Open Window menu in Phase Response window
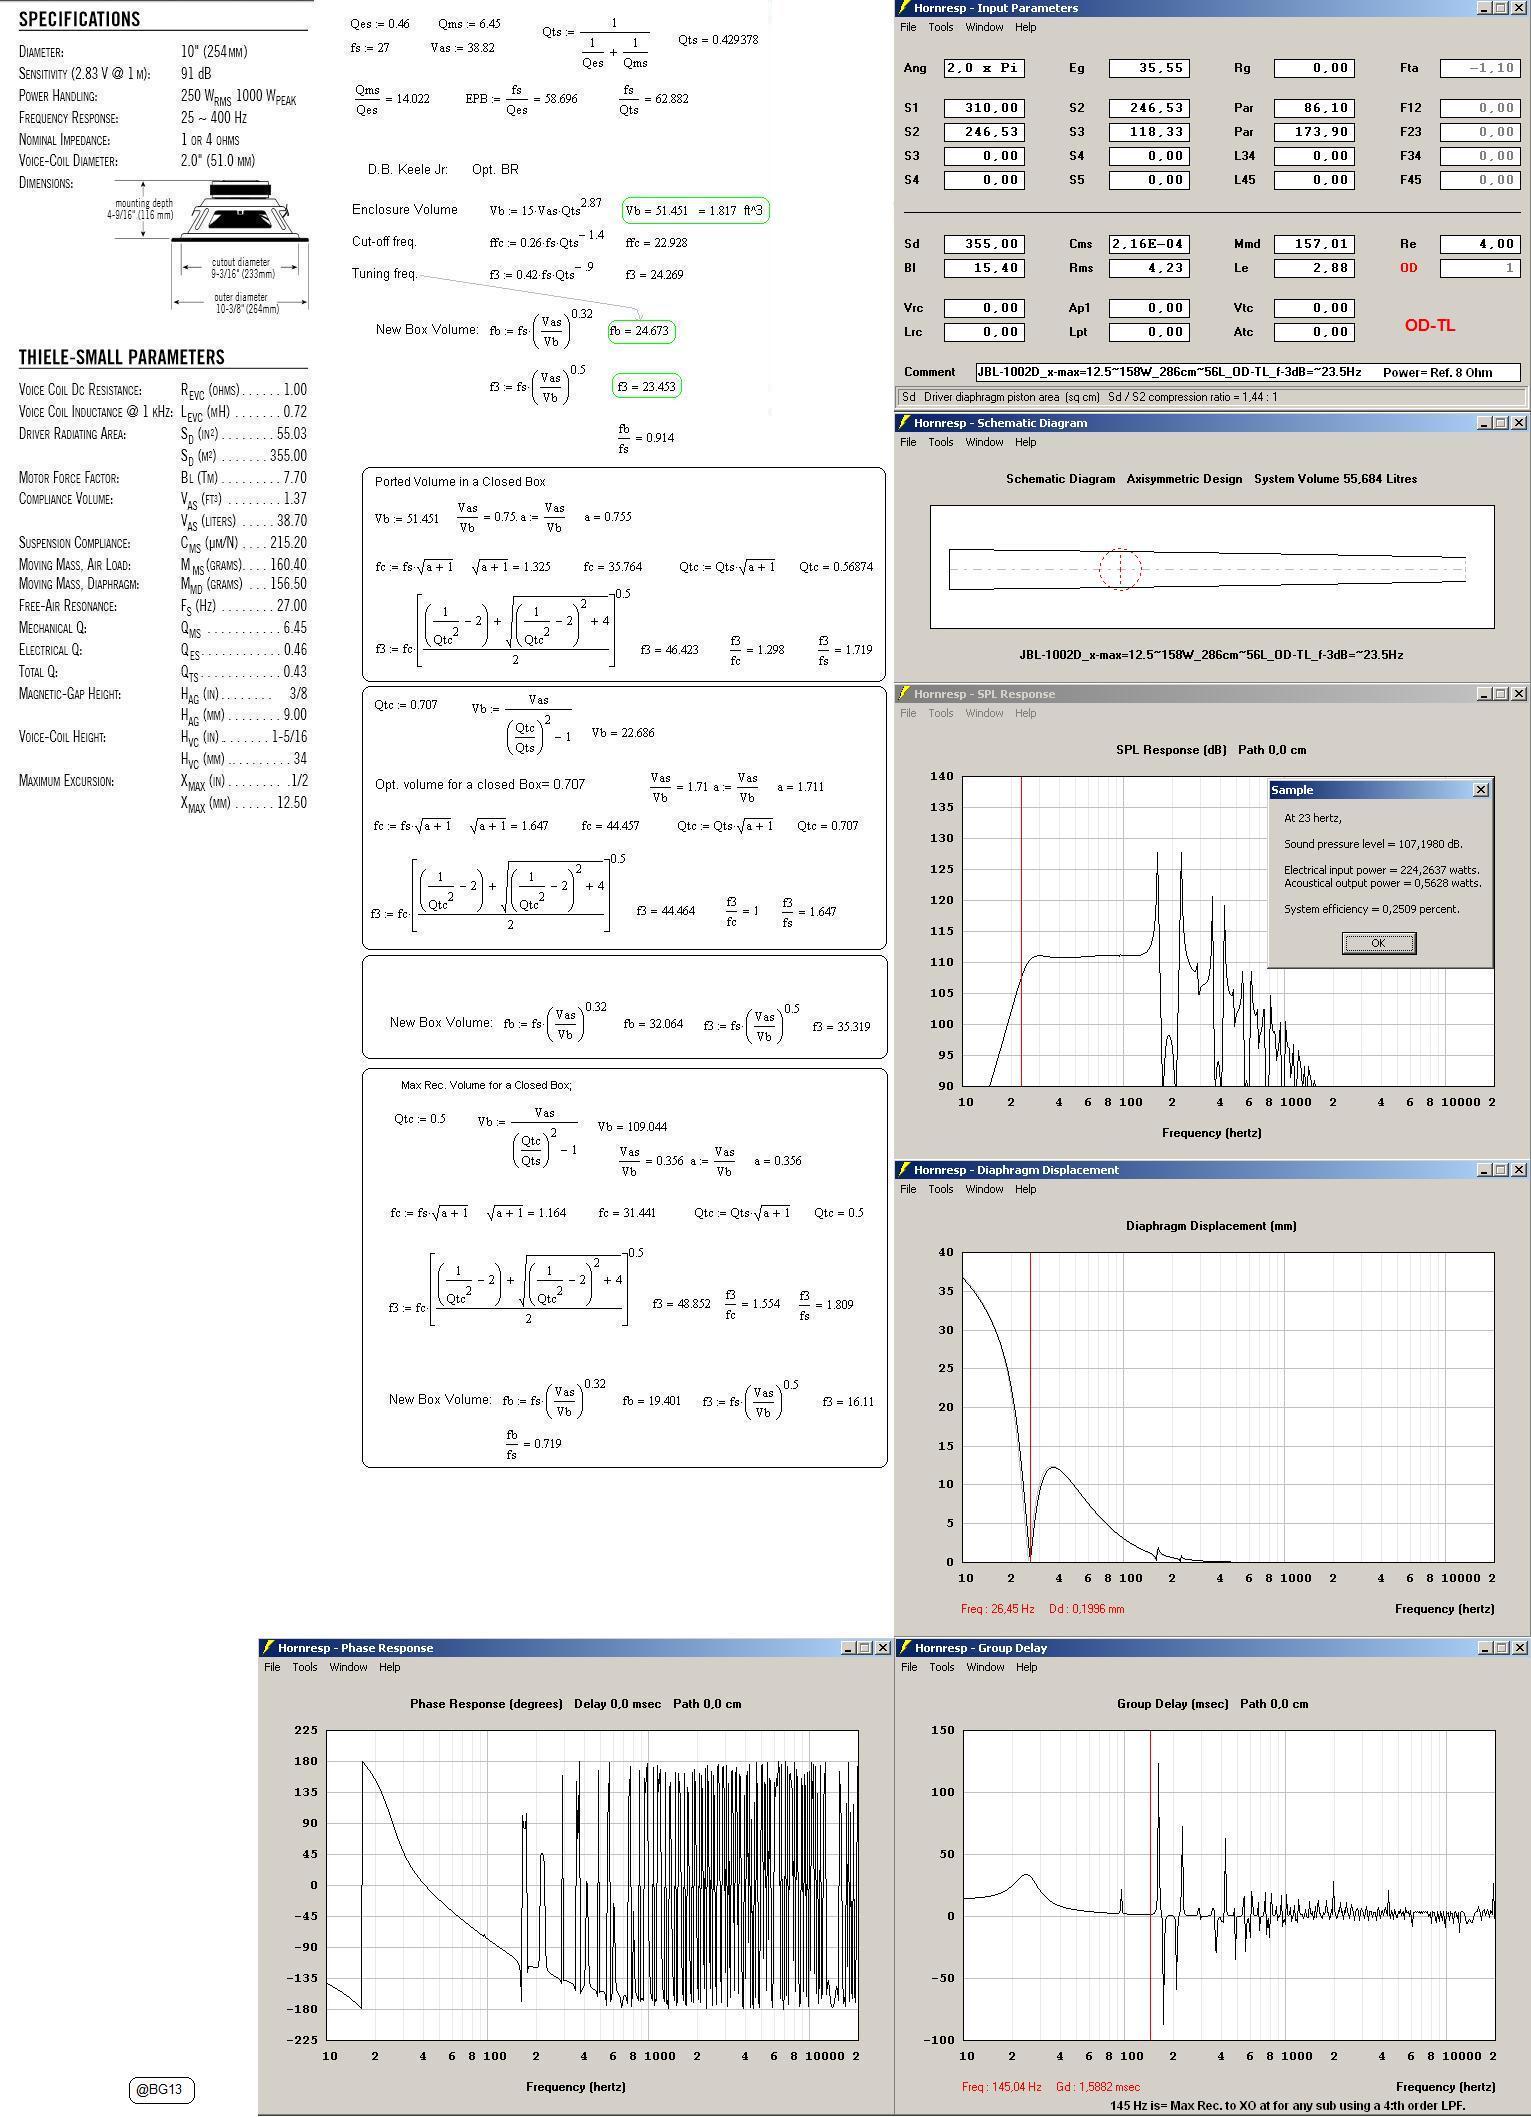 coord(348,1667)
